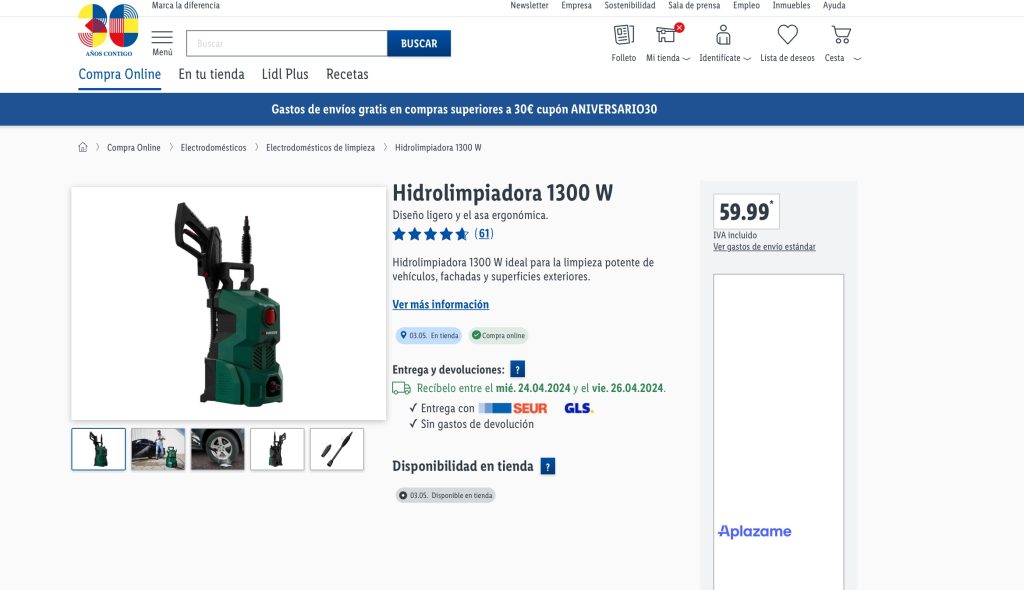This screenshot has height=590, width=1024.
Task: Click help icon beside Entrega y devoluciones
Action: click(x=517, y=369)
